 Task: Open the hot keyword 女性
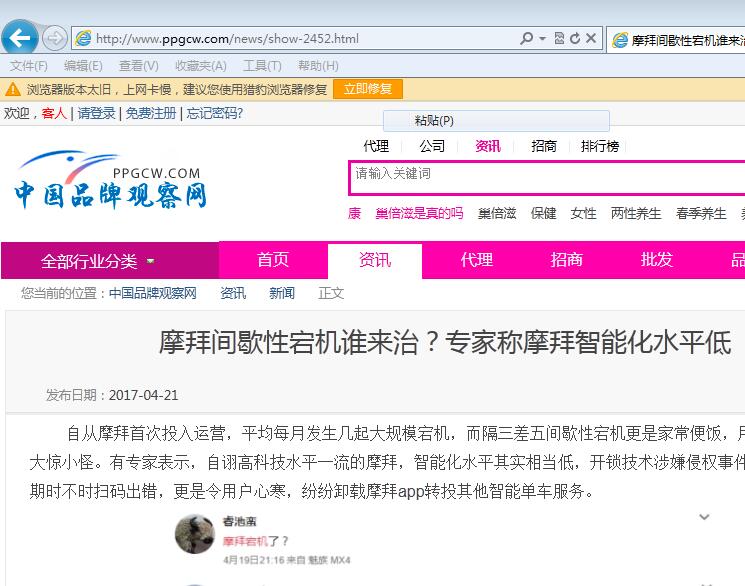(x=583, y=213)
